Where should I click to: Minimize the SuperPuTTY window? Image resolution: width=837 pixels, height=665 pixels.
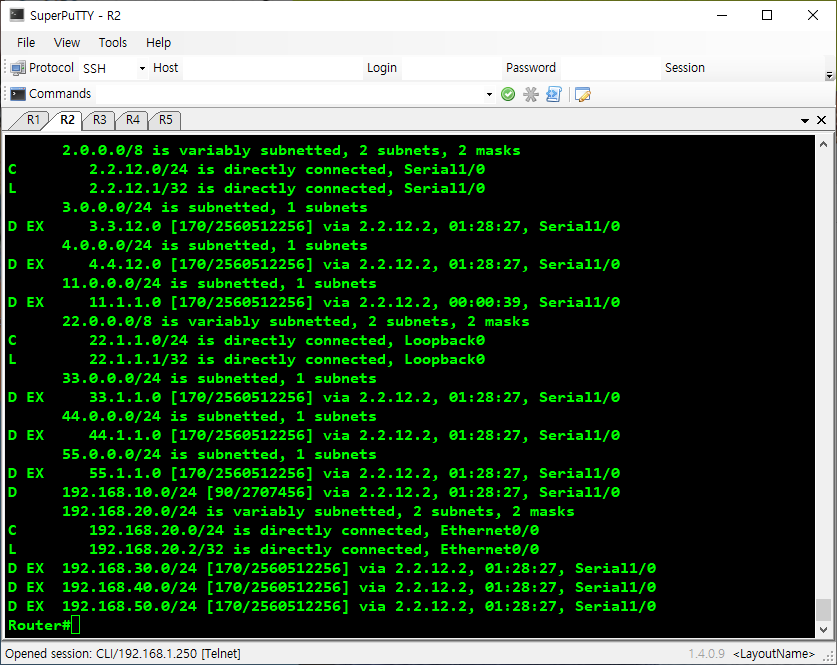coord(722,15)
